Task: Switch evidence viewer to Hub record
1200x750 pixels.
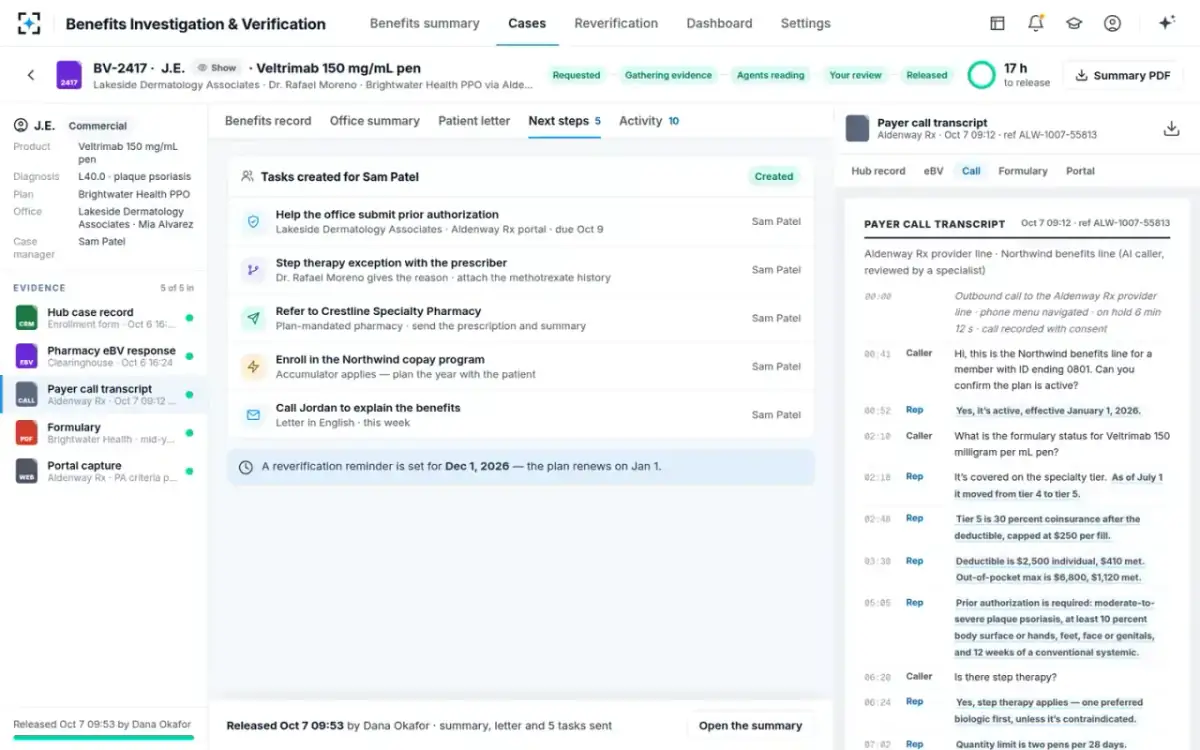Action: click(x=878, y=171)
